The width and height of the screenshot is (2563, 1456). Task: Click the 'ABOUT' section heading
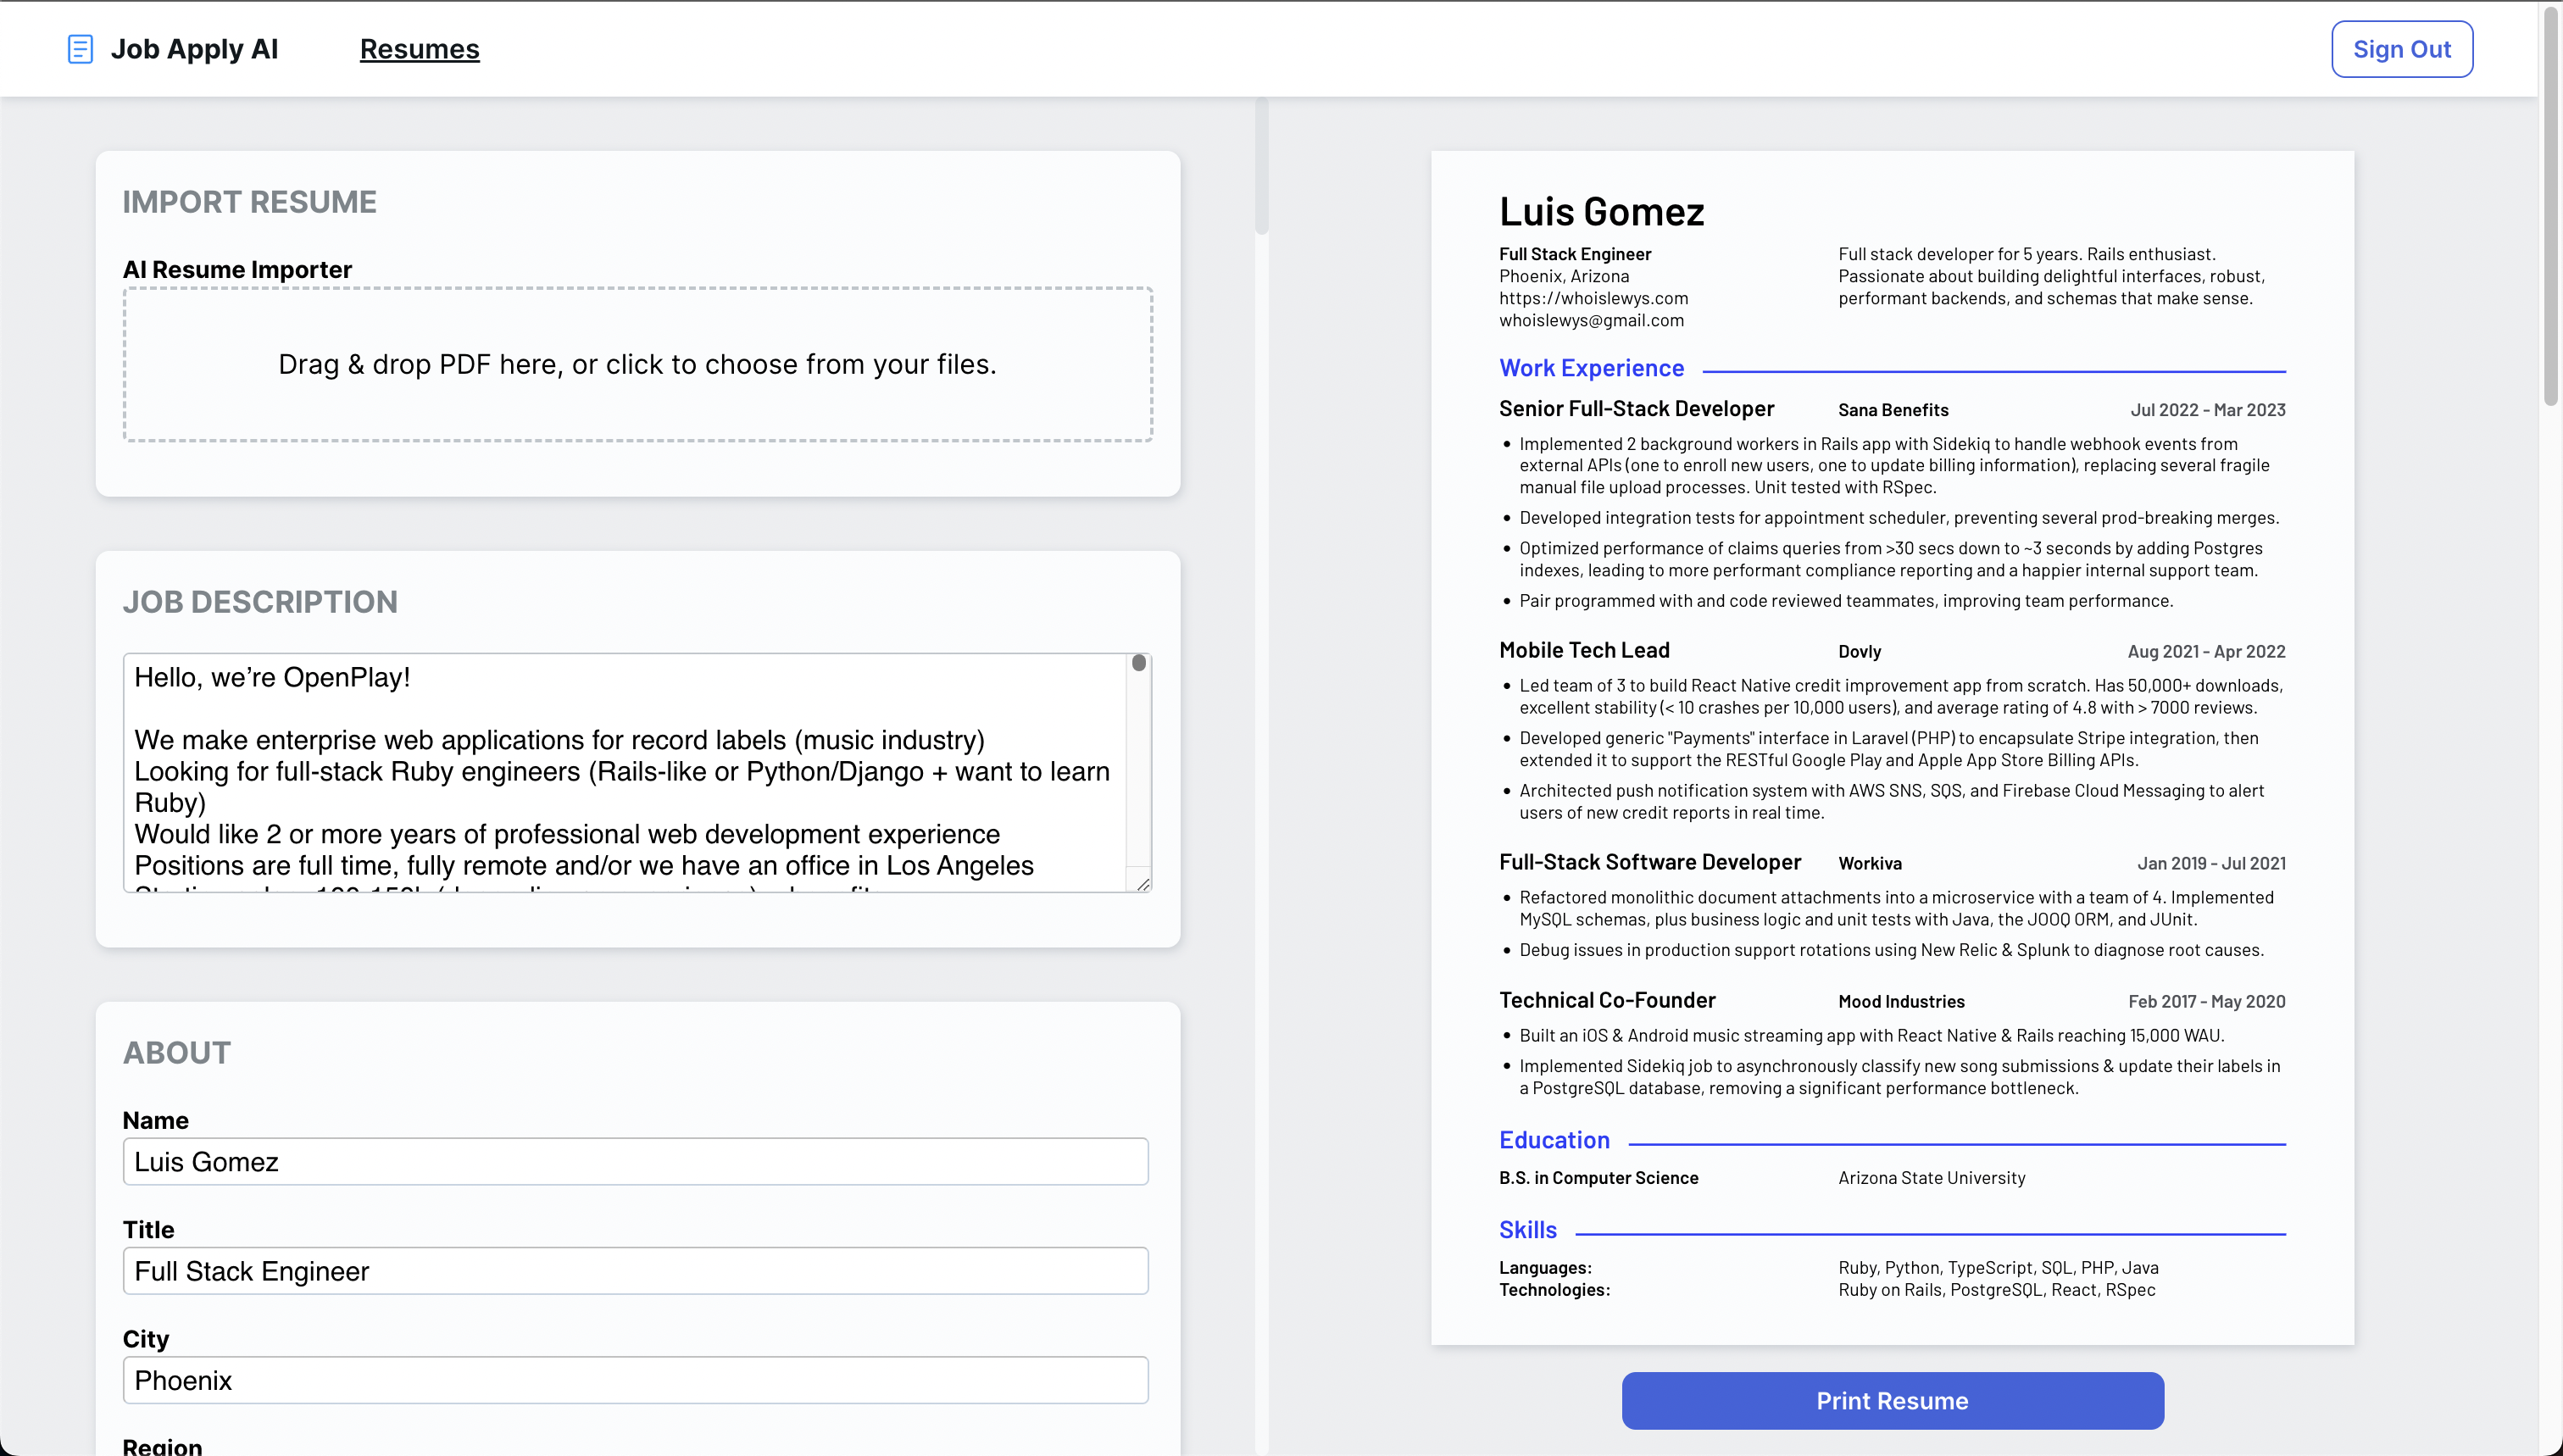click(176, 1053)
